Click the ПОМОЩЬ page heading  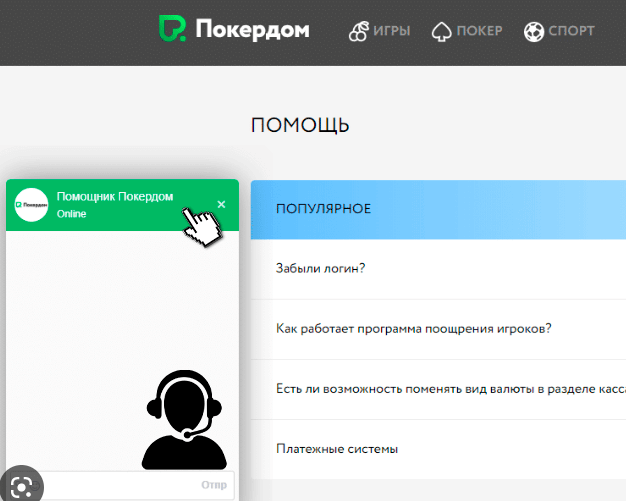[x=300, y=125]
